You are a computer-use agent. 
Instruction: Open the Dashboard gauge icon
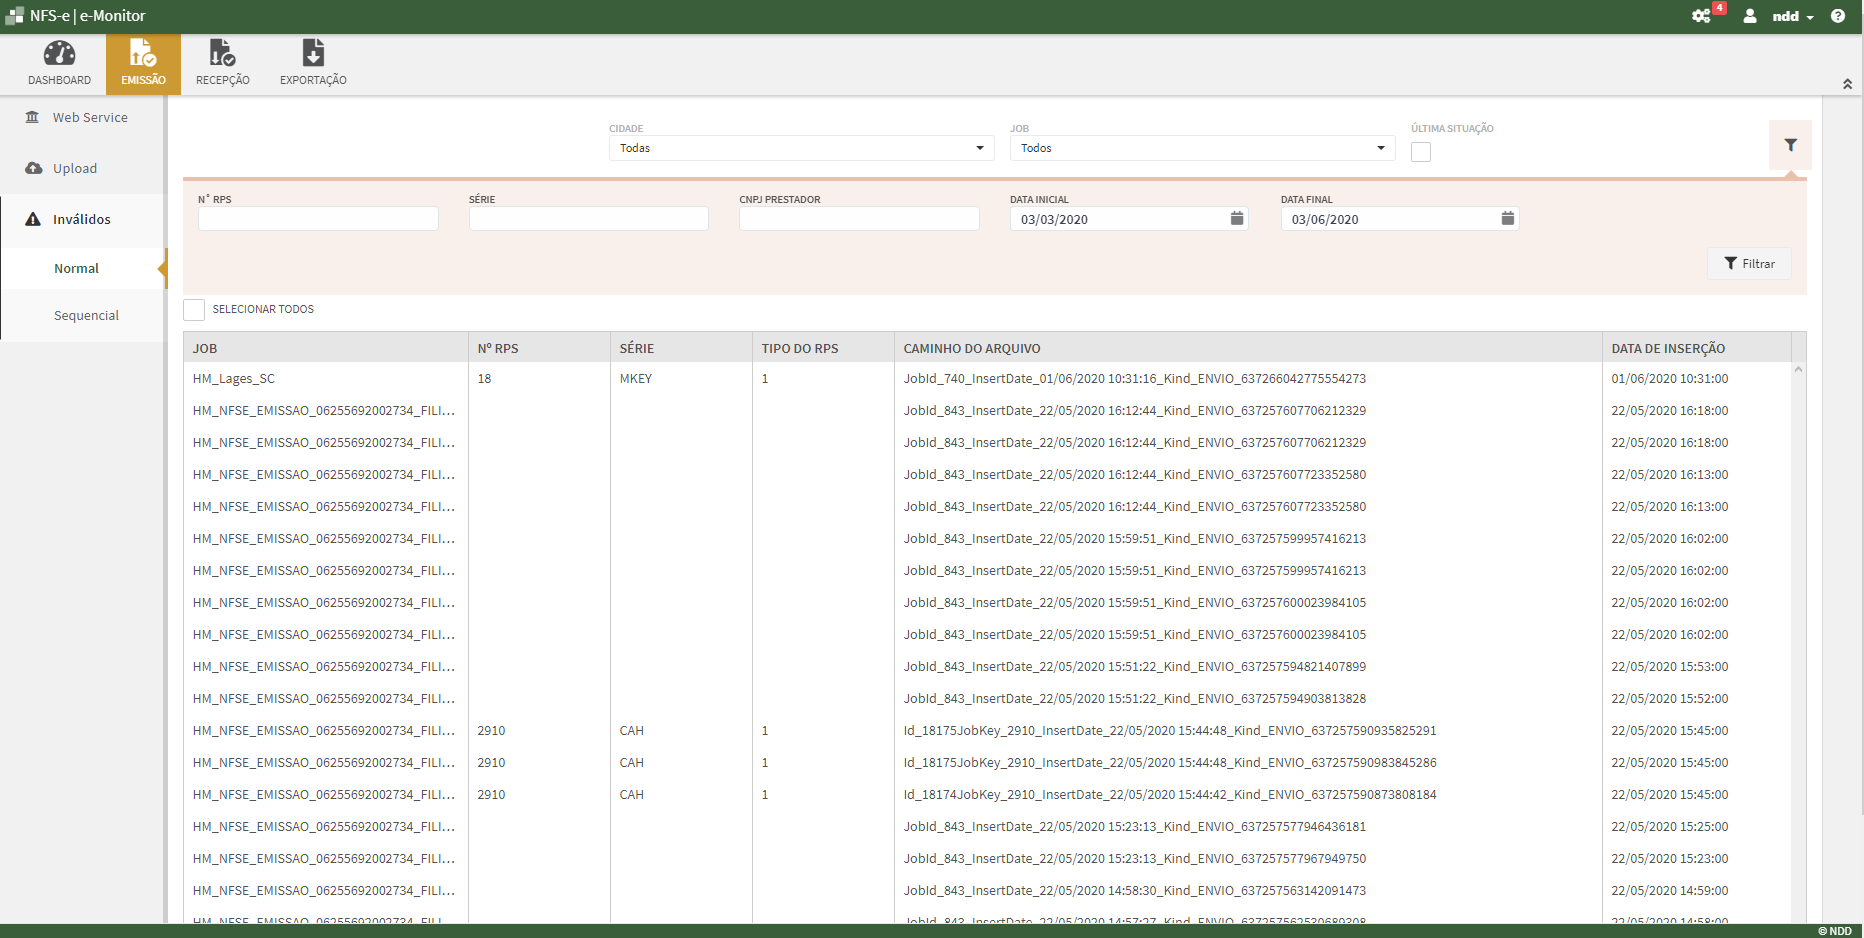click(59, 54)
